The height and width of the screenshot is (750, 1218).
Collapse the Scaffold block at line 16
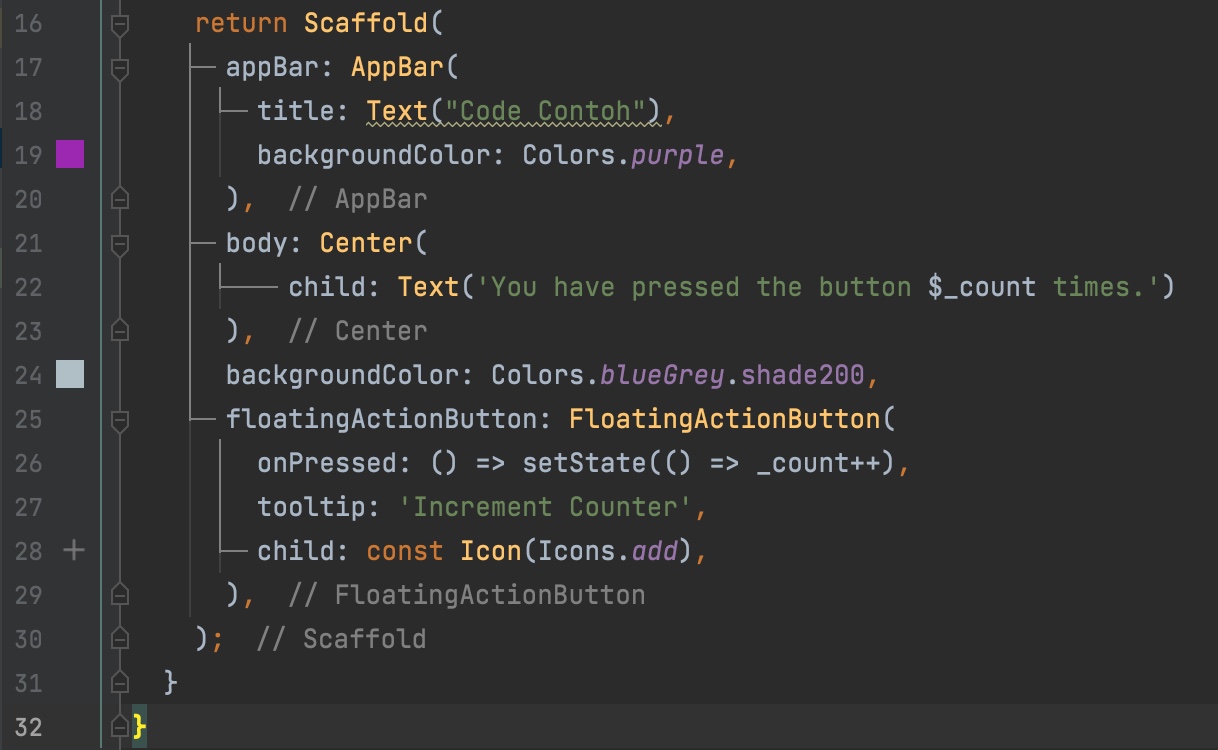pos(120,24)
